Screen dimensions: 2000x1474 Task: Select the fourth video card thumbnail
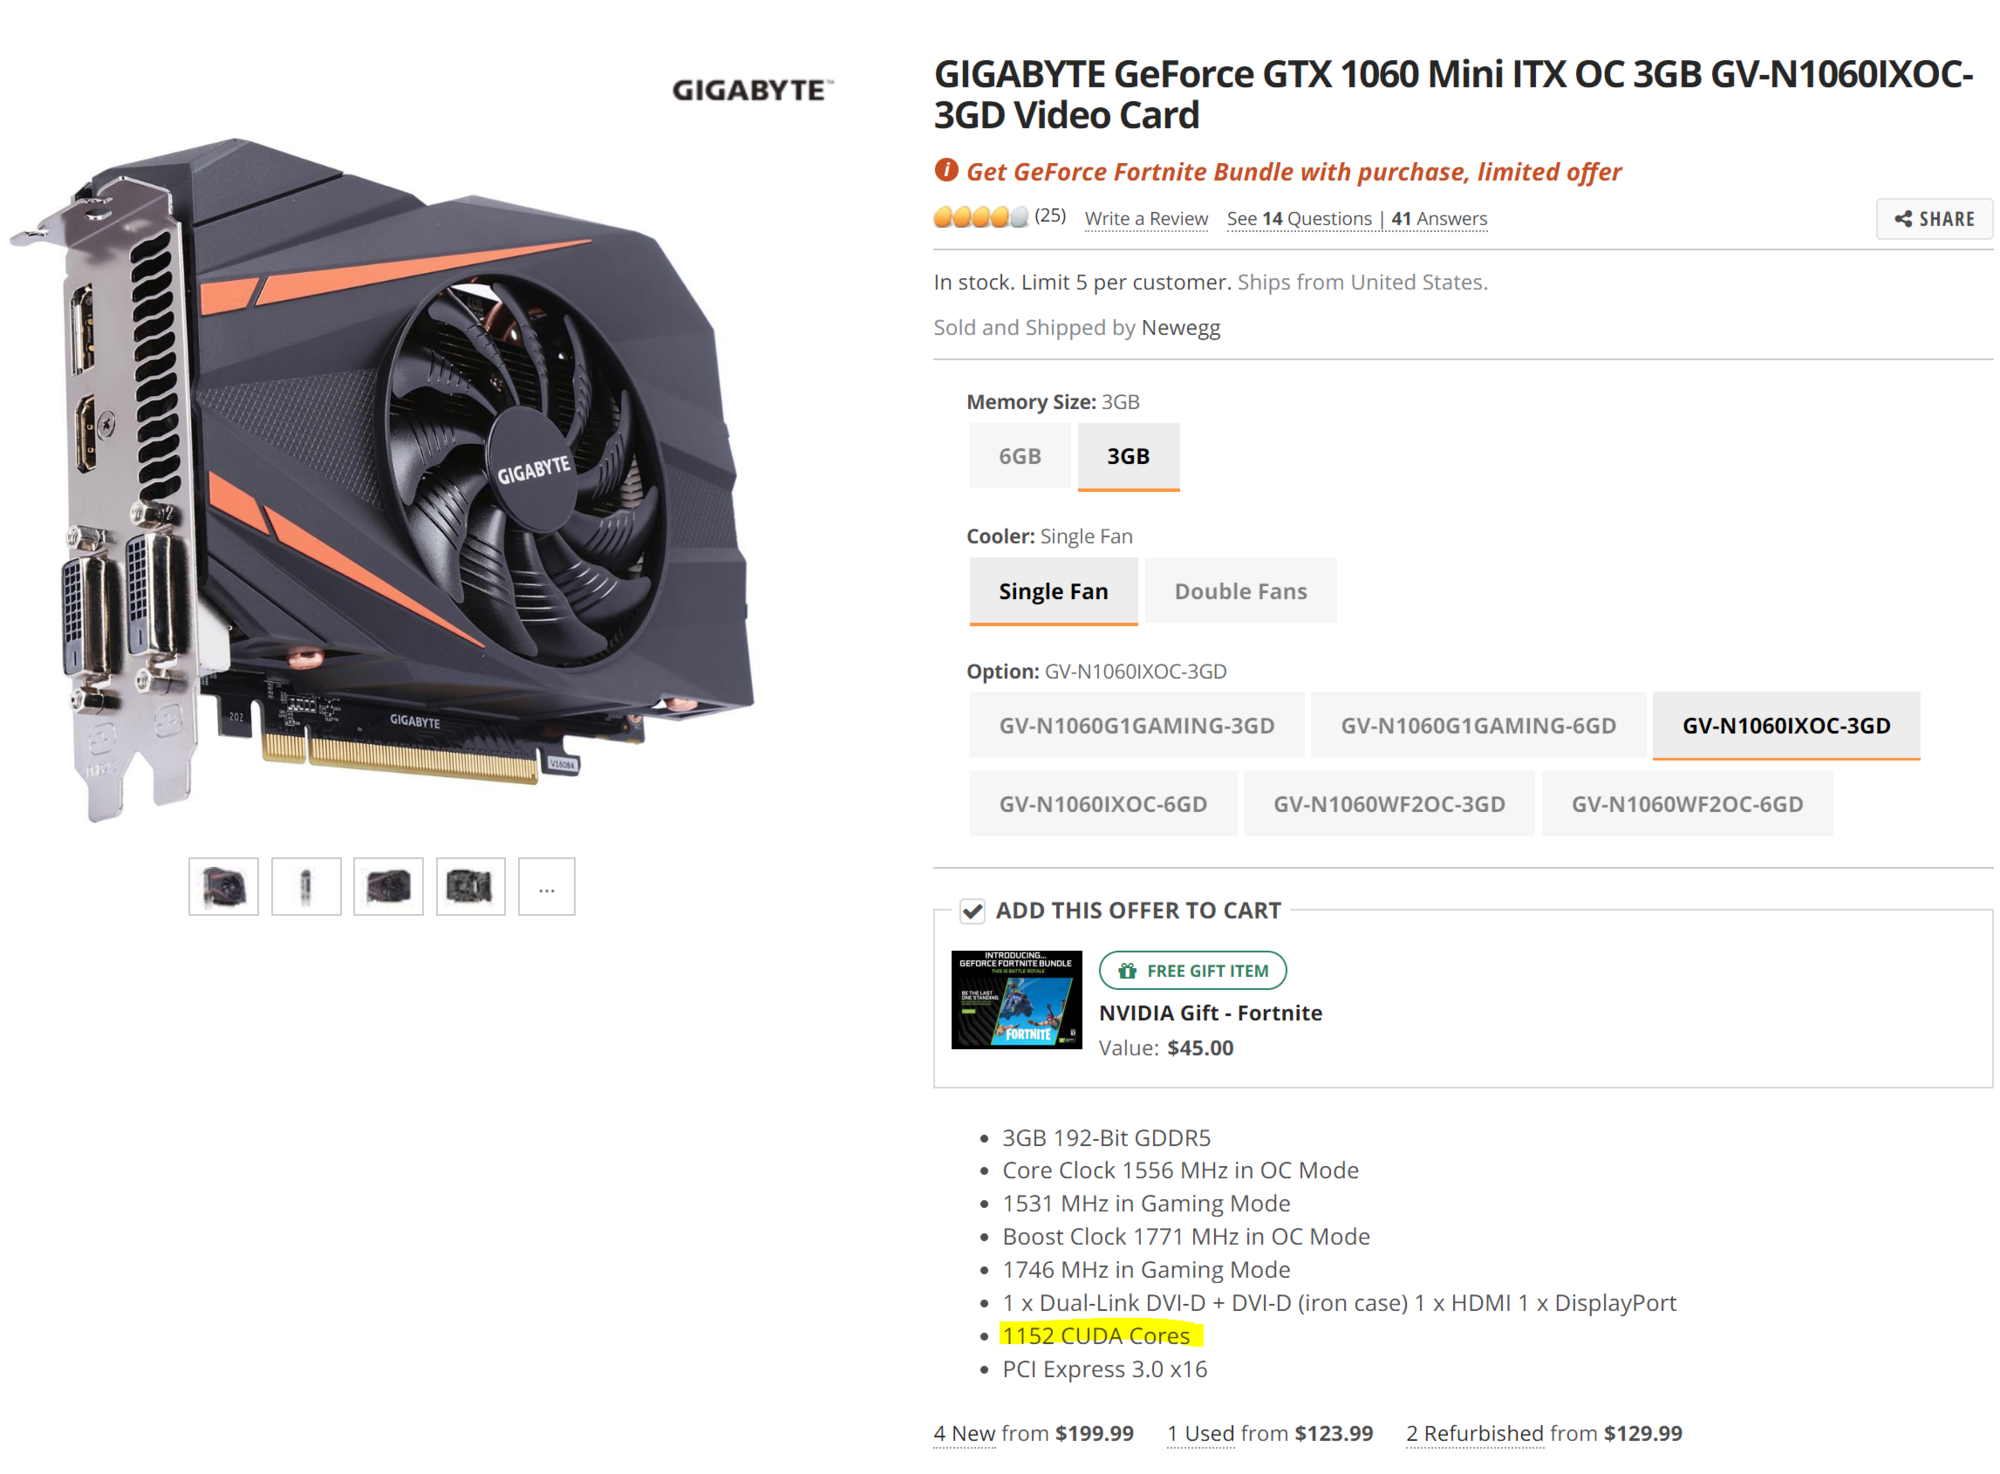tap(471, 886)
